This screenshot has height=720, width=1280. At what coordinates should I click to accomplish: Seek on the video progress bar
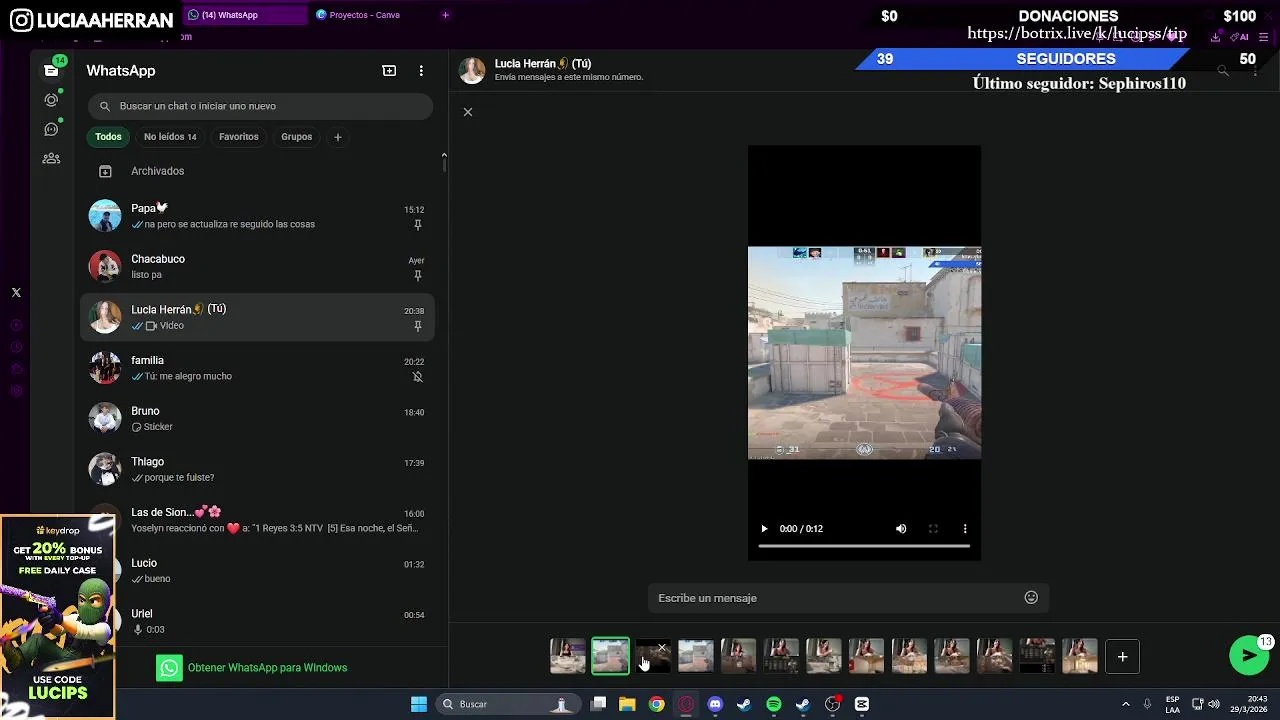click(864, 546)
